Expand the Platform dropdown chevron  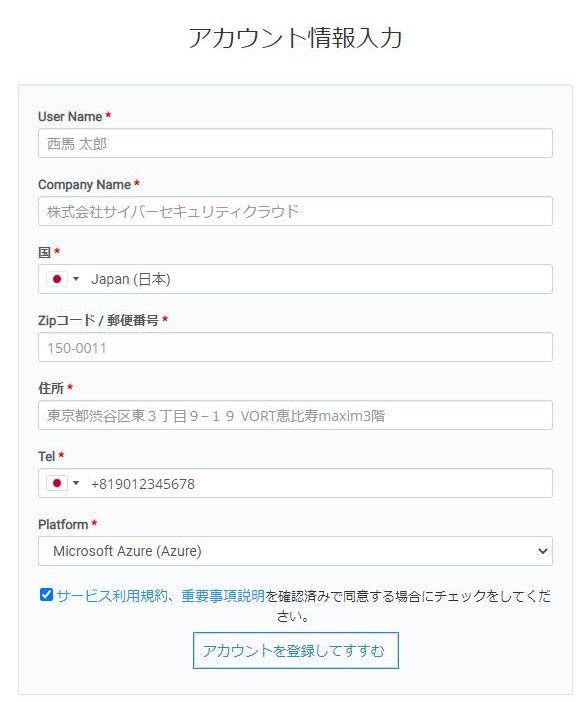(x=543, y=551)
